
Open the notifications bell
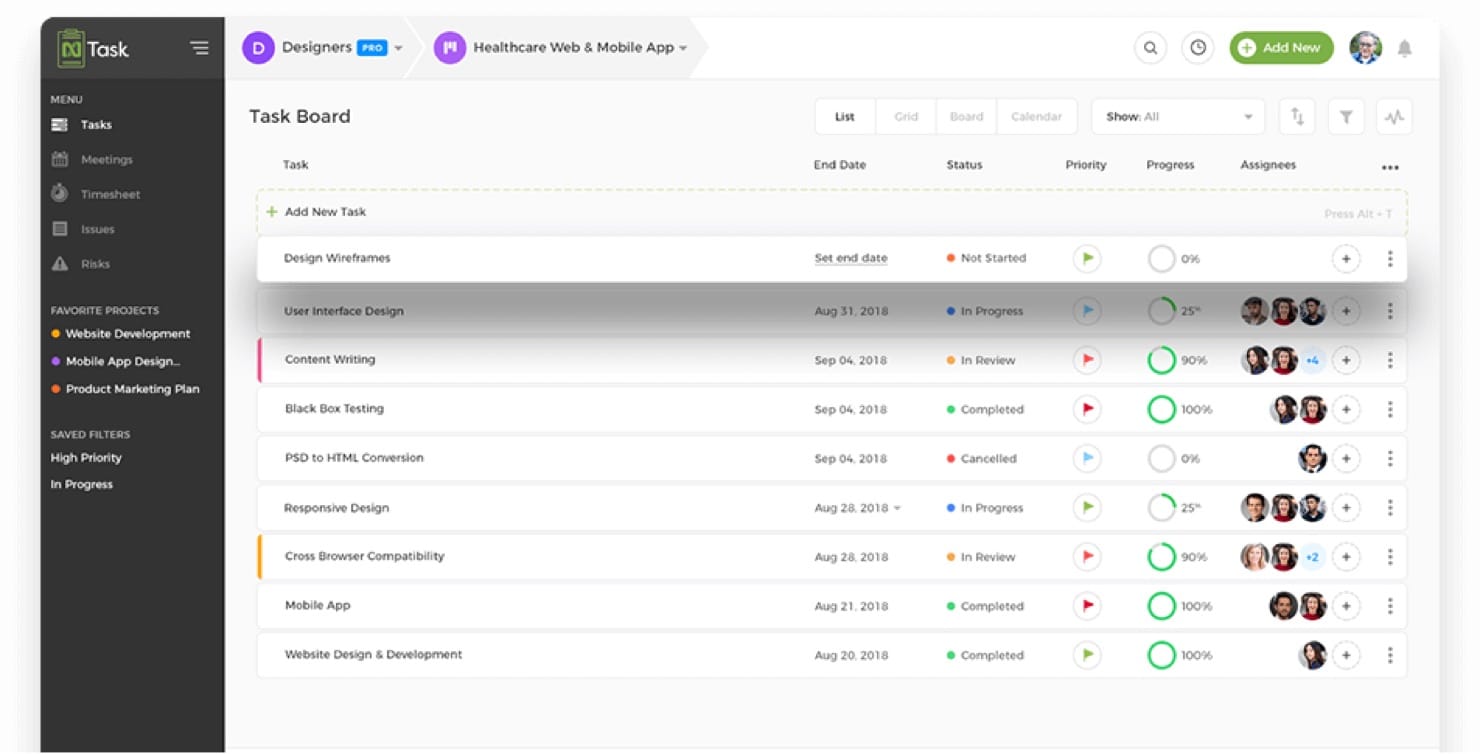pyautogui.click(x=1405, y=48)
